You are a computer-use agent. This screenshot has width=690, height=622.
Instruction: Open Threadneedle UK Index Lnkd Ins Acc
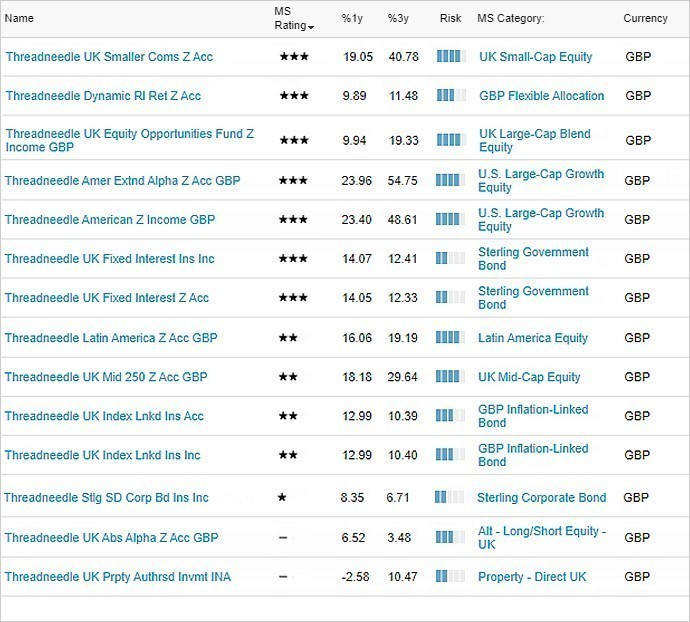tap(104, 416)
